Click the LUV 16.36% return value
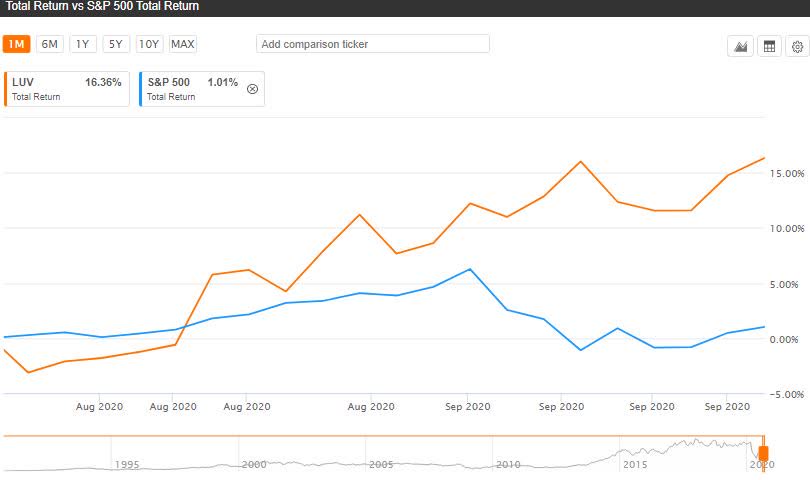The image size is (810, 480). pyautogui.click(x=105, y=82)
